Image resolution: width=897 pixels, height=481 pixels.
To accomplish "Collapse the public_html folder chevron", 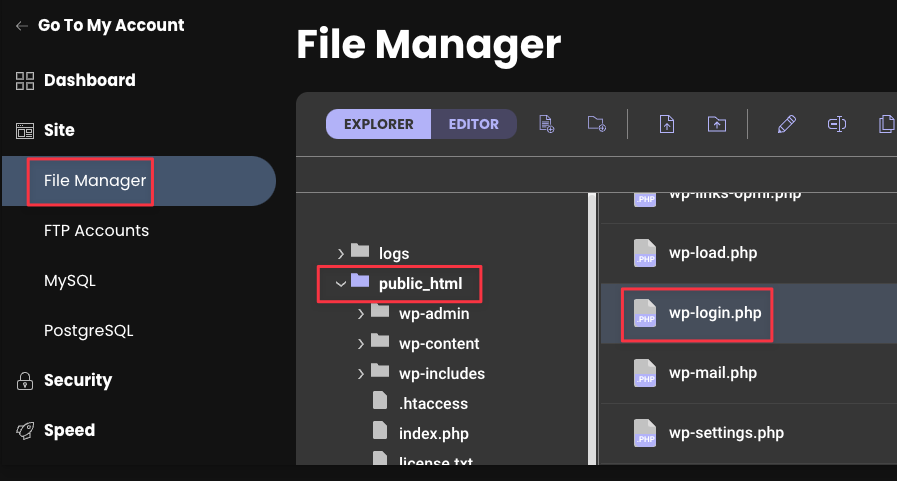I will (x=341, y=284).
